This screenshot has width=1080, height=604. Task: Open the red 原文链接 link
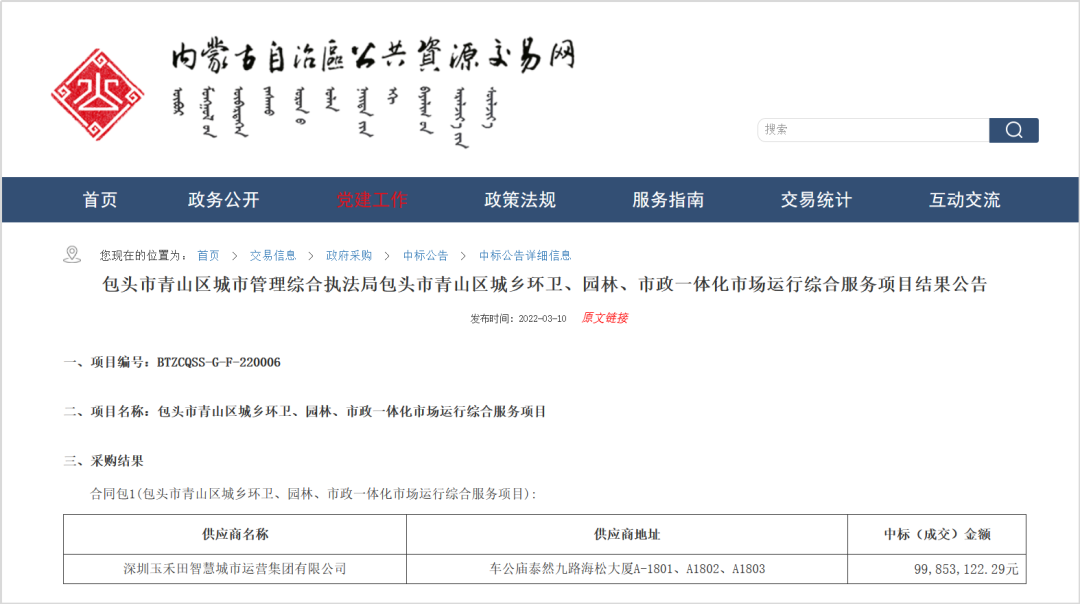[x=605, y=318]
